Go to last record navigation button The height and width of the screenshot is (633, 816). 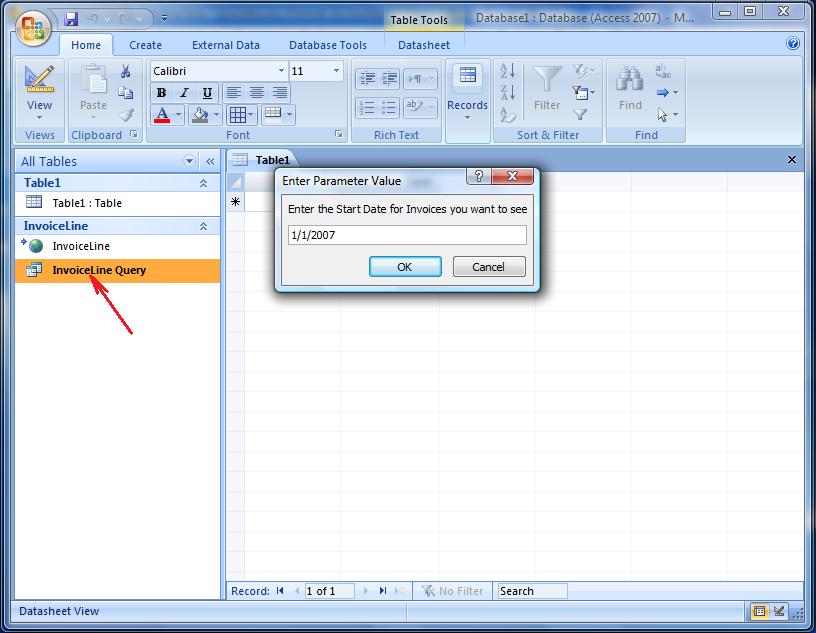[383, 591]
